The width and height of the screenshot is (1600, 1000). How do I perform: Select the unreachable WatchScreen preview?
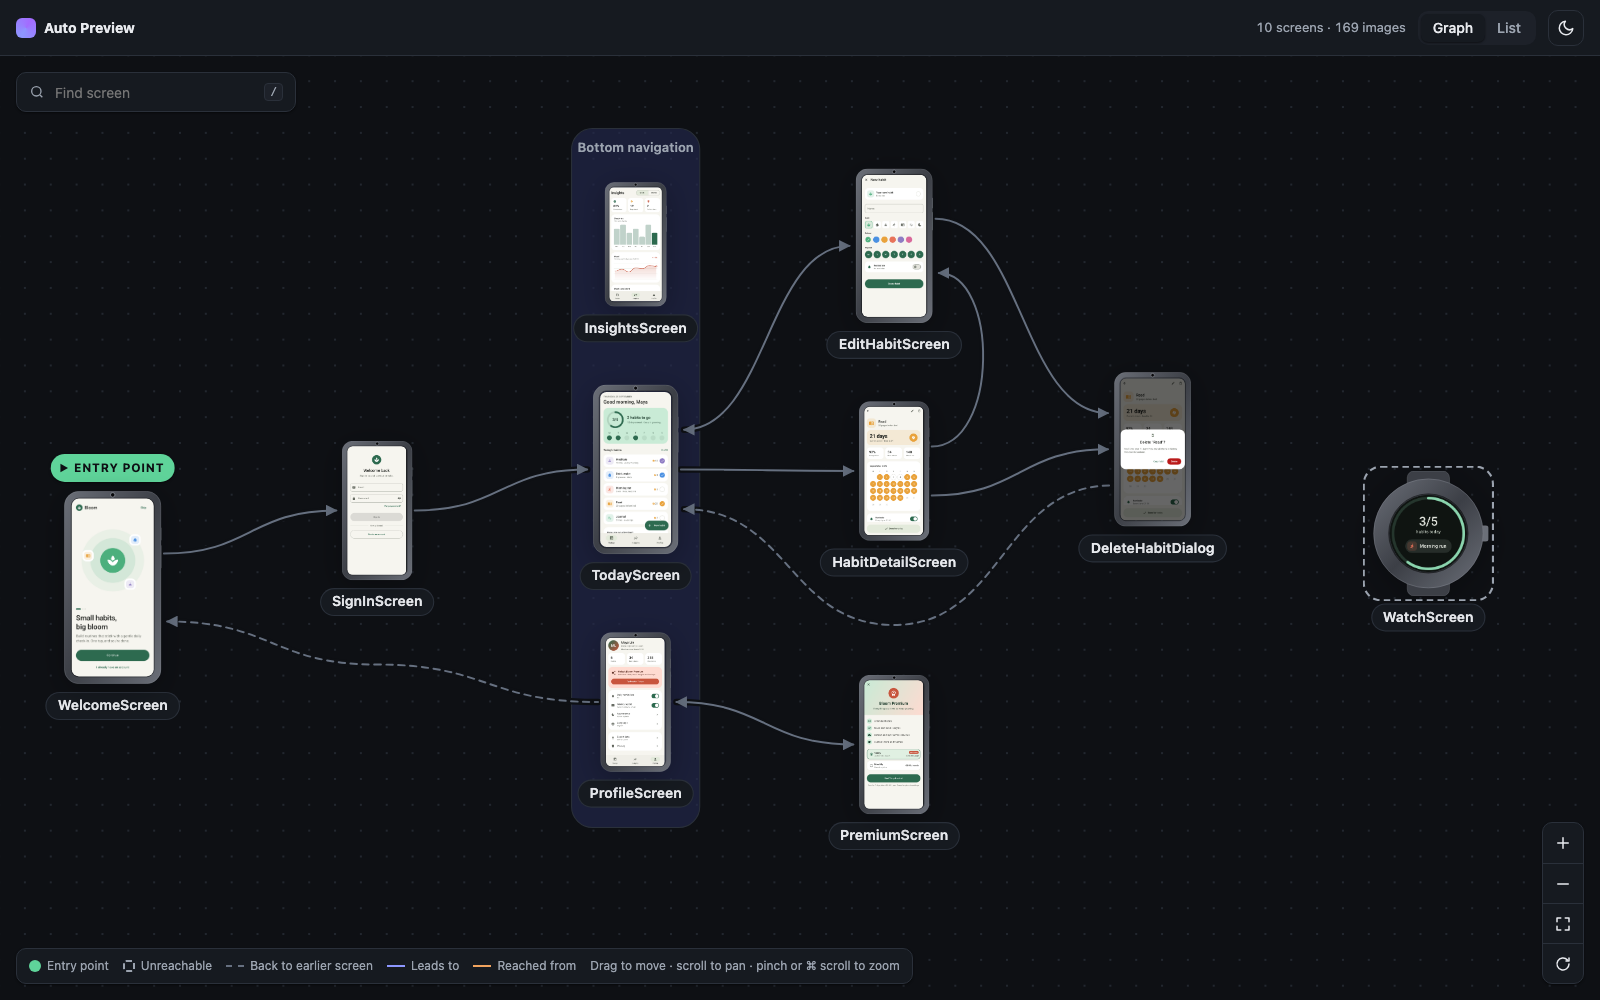1428,533
